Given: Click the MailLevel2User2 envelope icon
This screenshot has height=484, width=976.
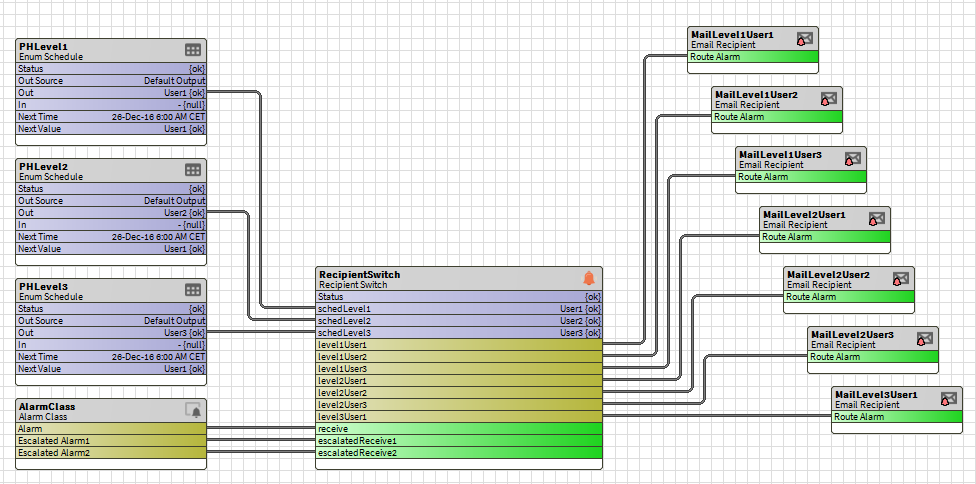Looking at the screenshot, I should (900, 279).
